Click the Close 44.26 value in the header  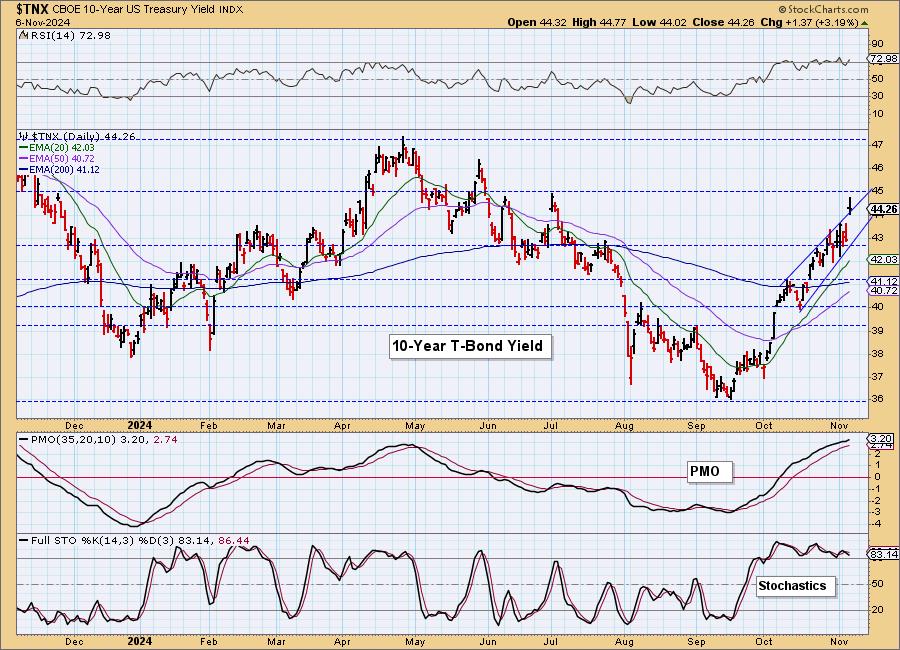coord(723,22)
